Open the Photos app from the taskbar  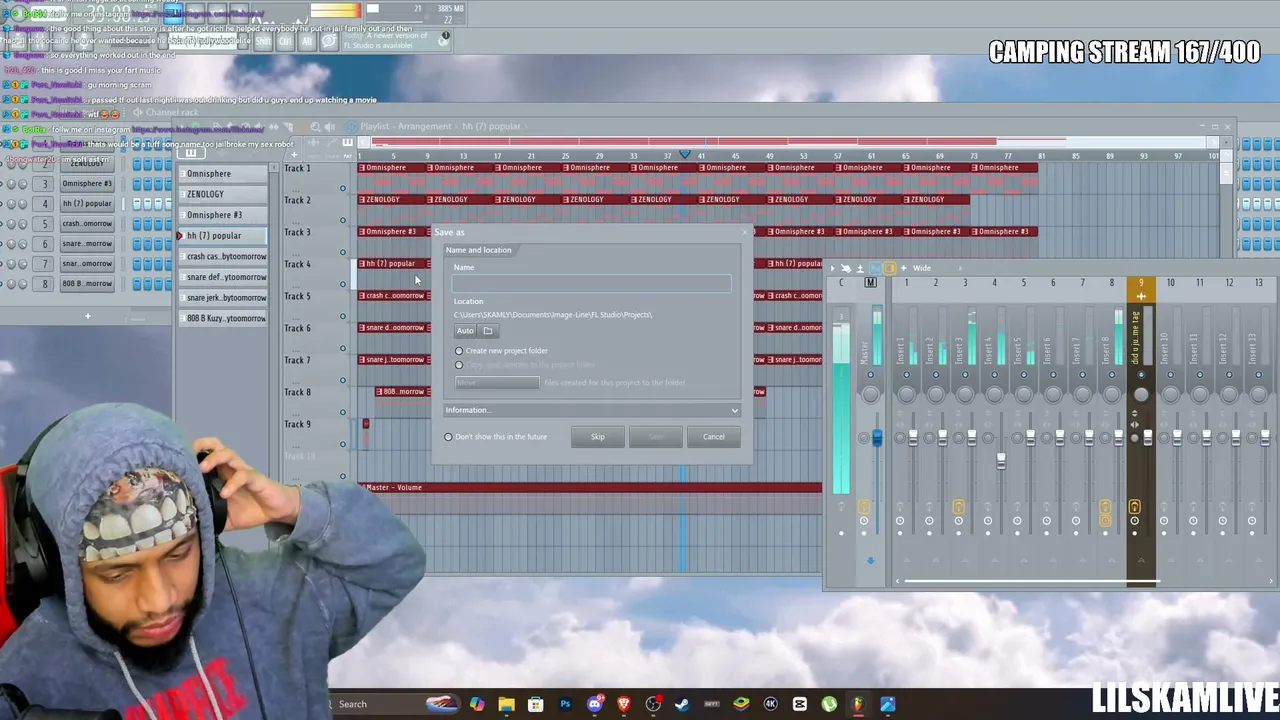click(888, 704)
